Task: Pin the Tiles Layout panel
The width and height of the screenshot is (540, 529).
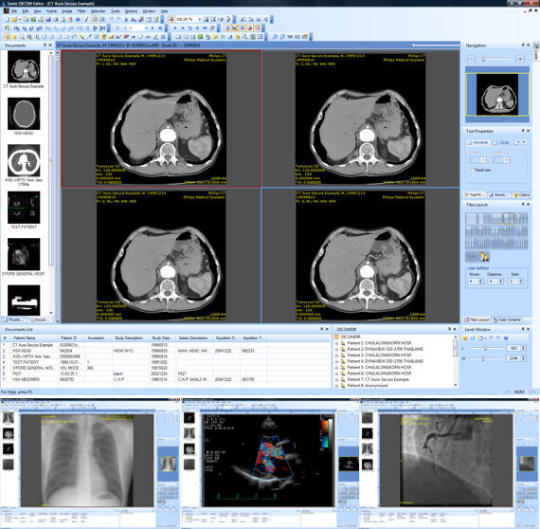Action: pyautogui.click(x=522, y=205)
